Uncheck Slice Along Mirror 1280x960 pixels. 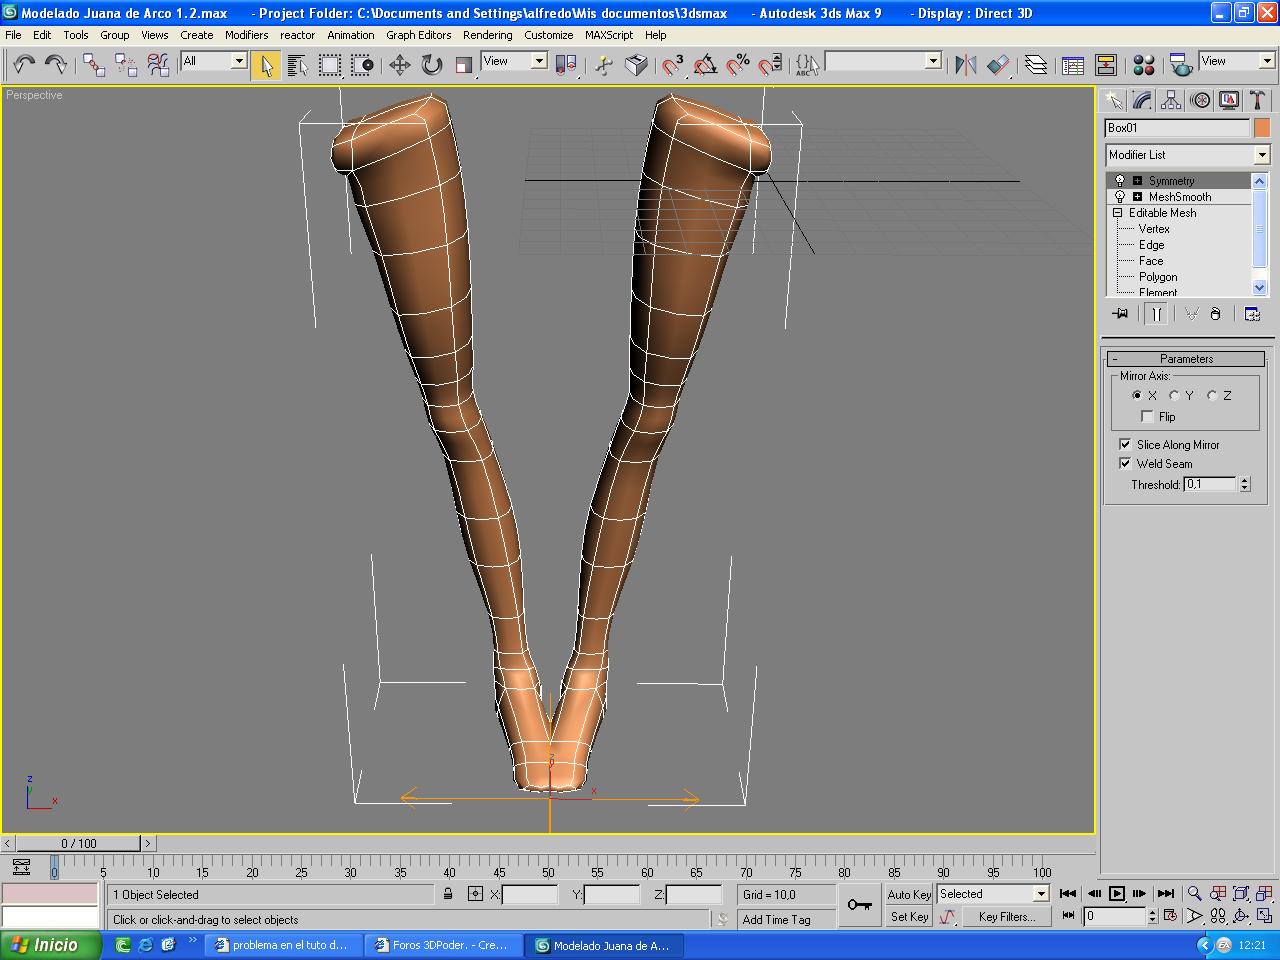(1125, 445)
